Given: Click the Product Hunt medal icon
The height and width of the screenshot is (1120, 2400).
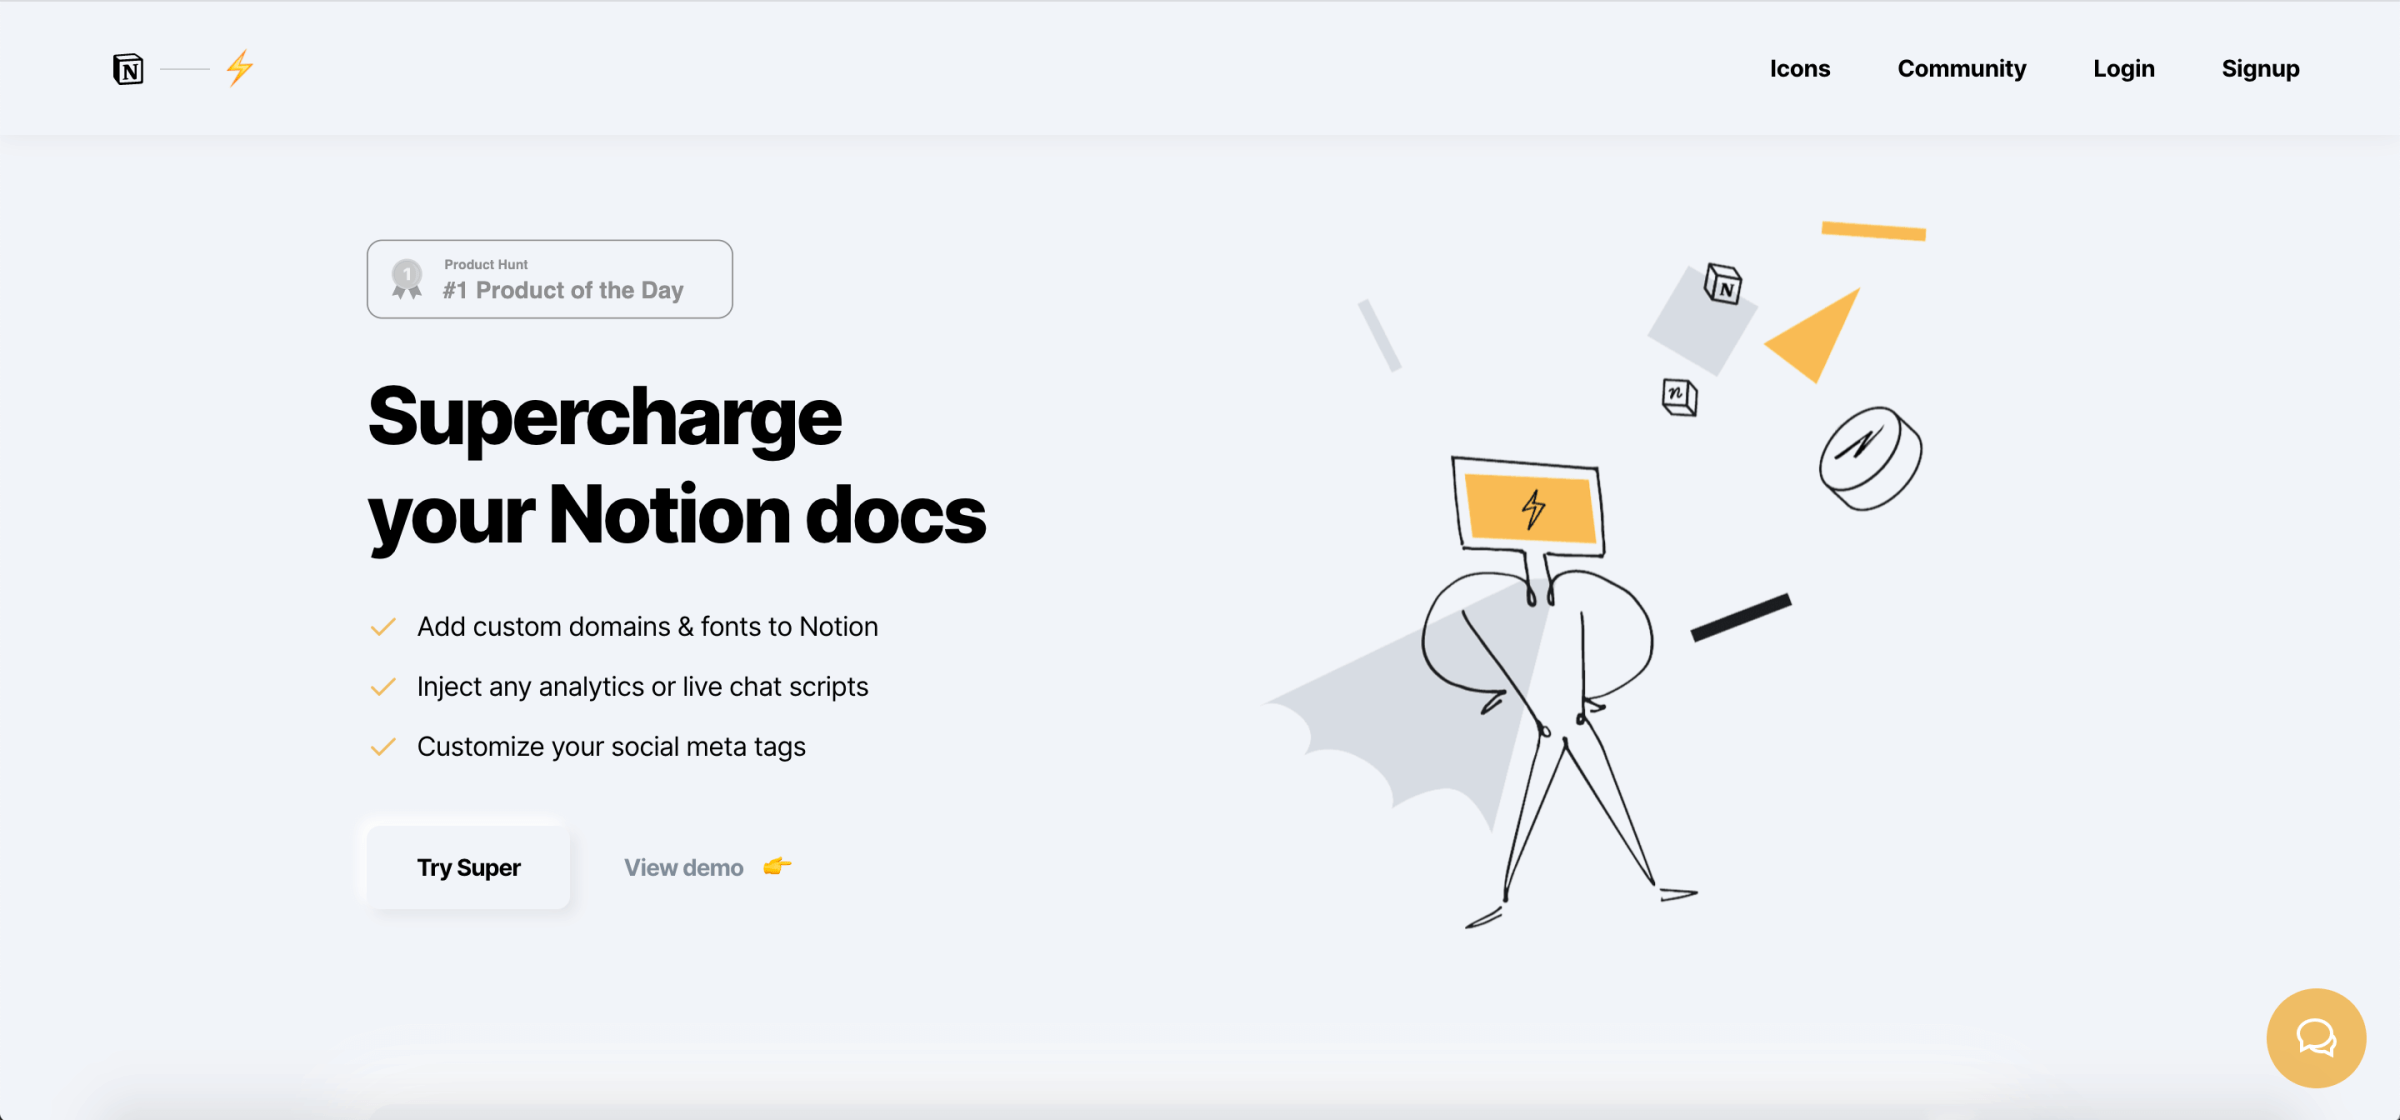Looking at the screenshot, I should tap(407, 279).
